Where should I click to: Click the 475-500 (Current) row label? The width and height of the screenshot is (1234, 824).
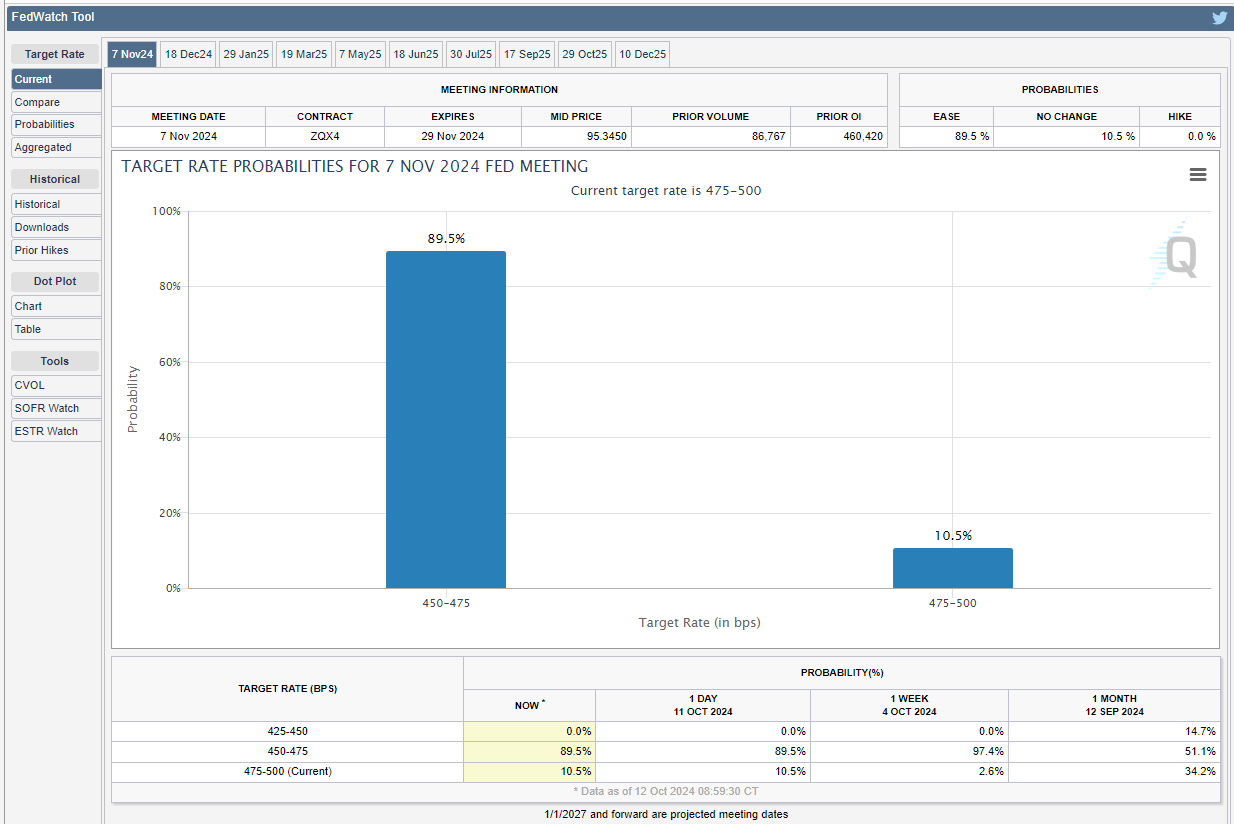coord(288,771)
